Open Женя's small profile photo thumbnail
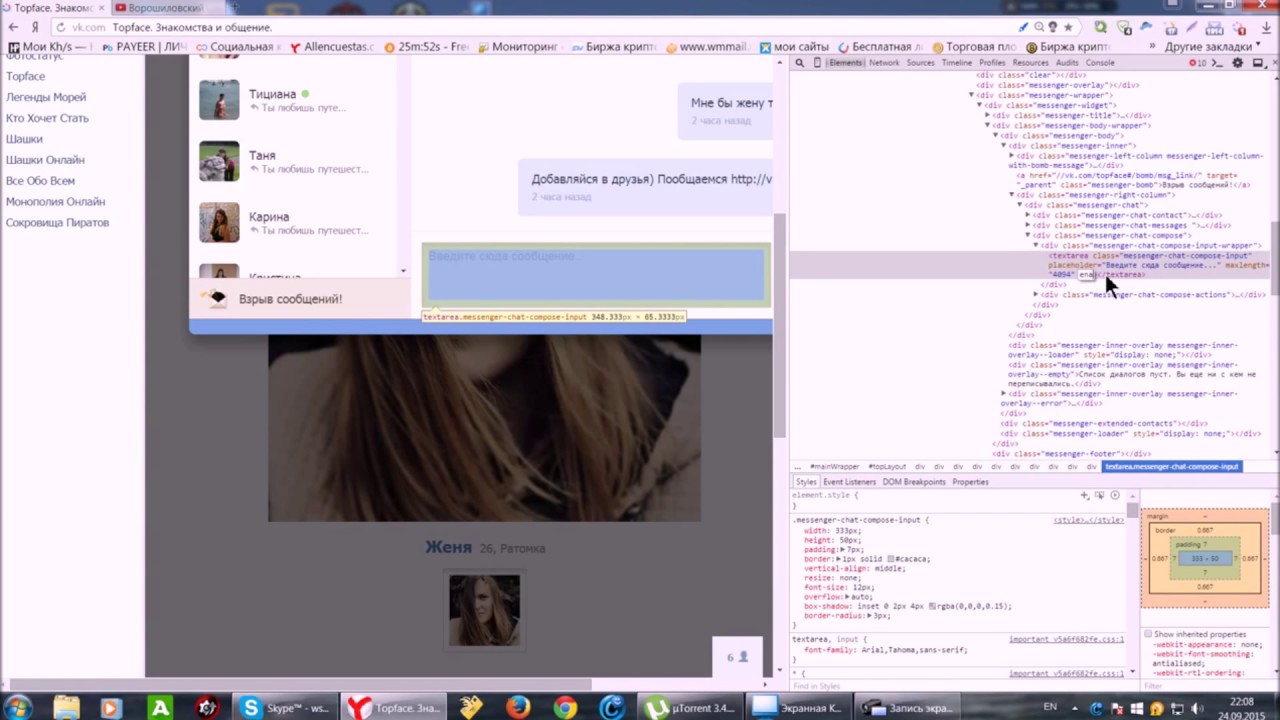The image size is (1280, 720). click(484, 610)
